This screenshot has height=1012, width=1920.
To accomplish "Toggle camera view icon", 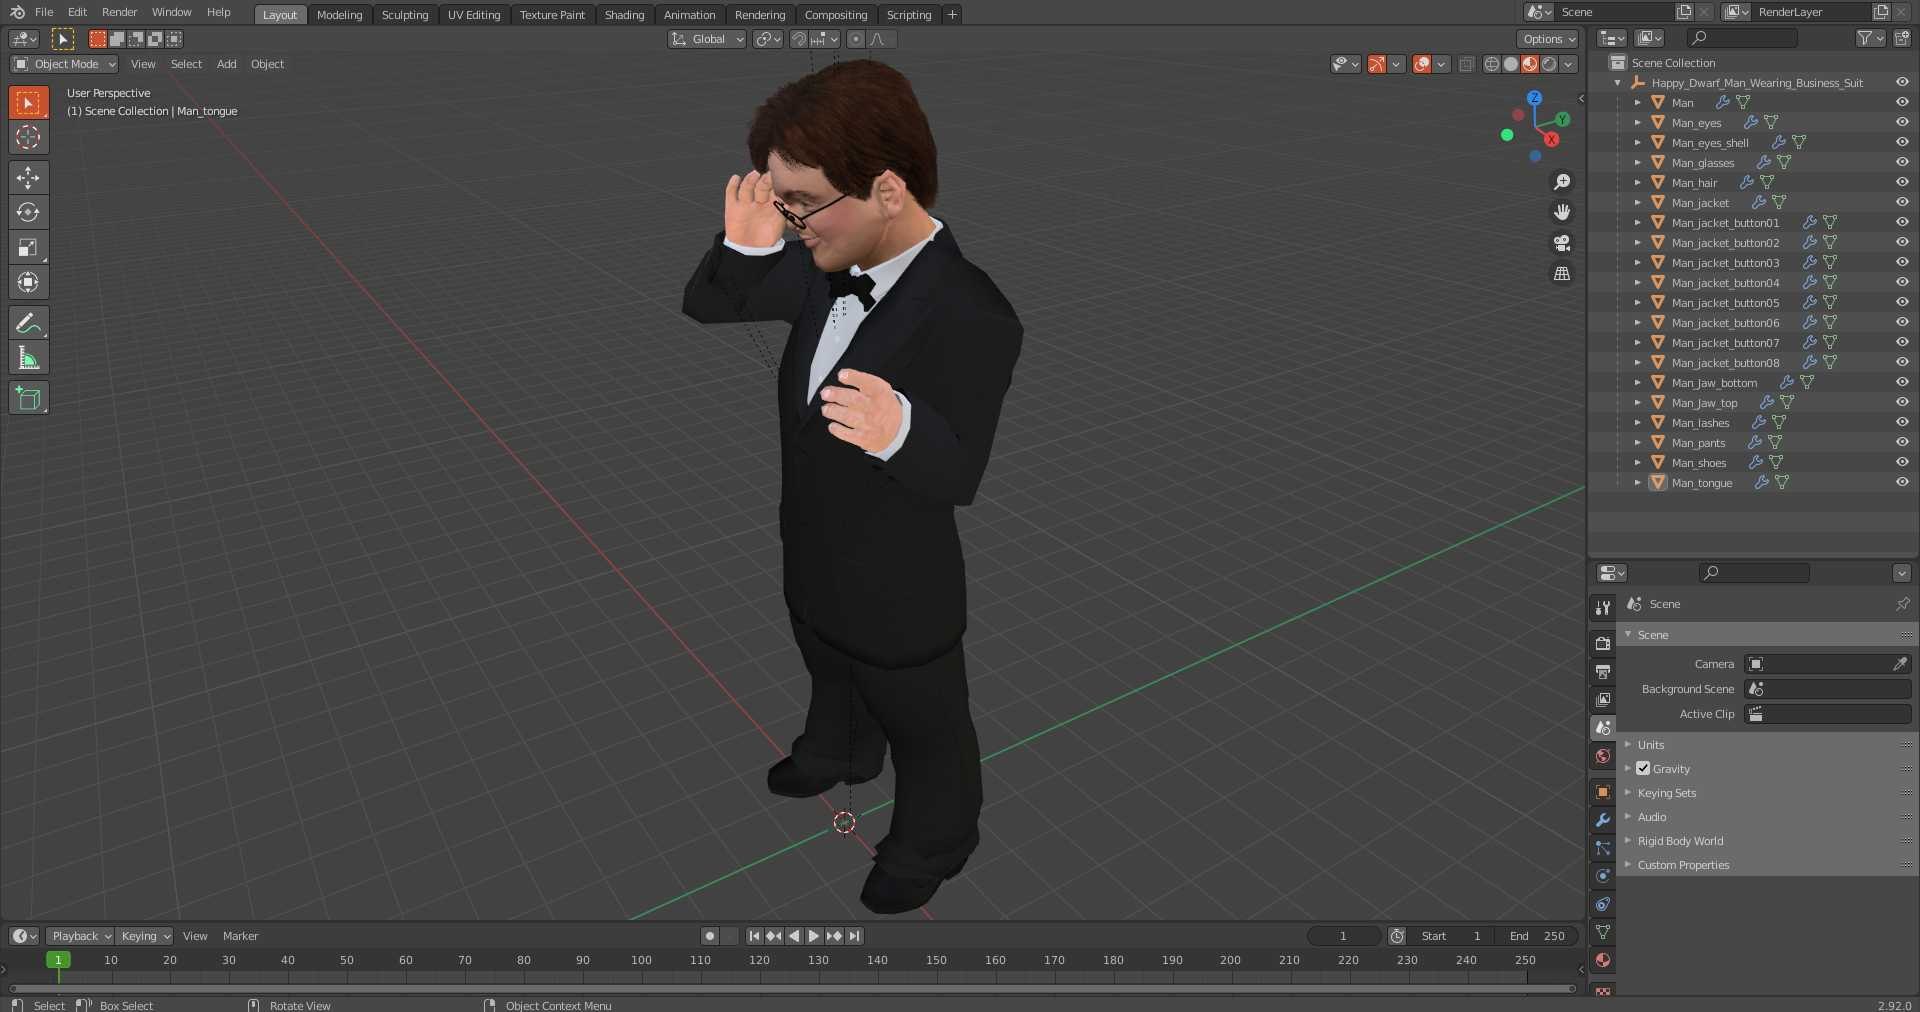I will [1562, 243].
